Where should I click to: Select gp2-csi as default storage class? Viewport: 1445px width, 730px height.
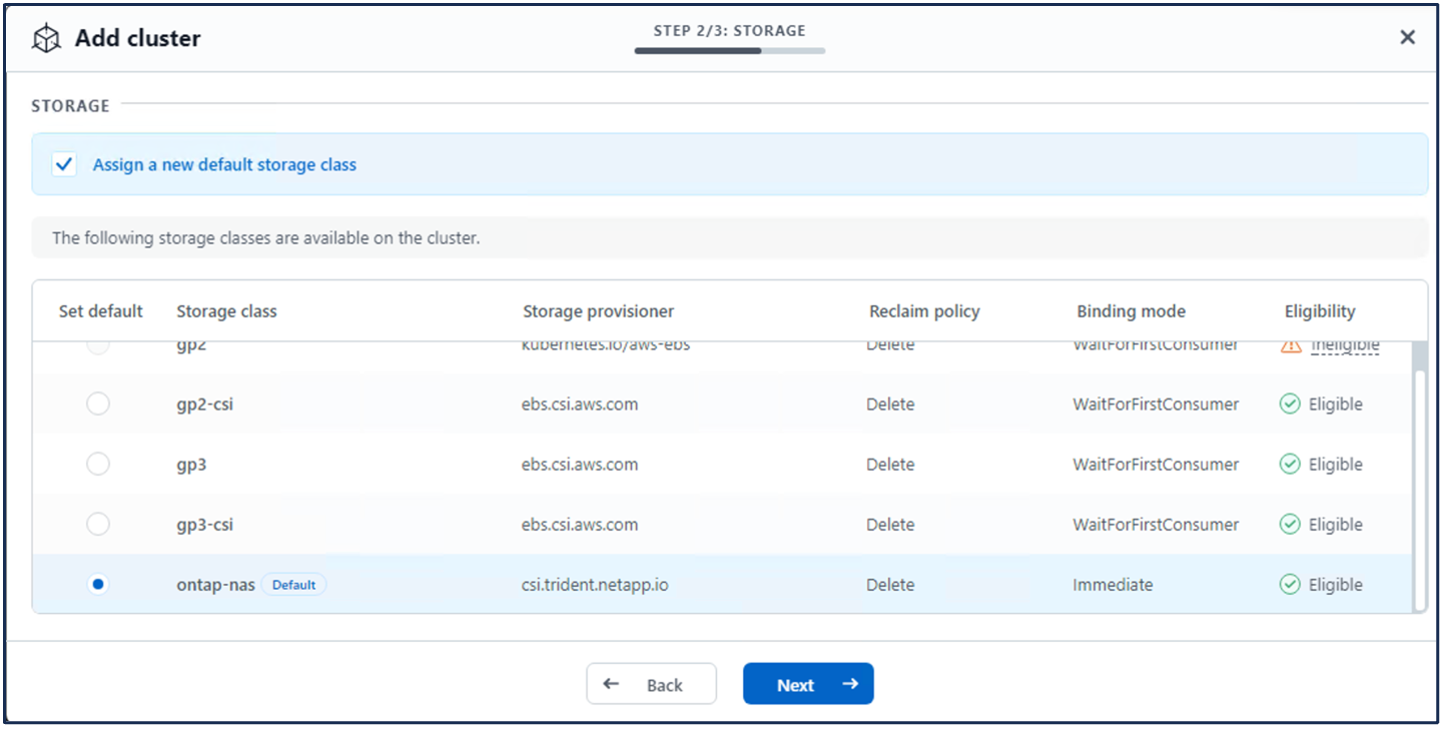pyautogui.click(x=98, y=404)
